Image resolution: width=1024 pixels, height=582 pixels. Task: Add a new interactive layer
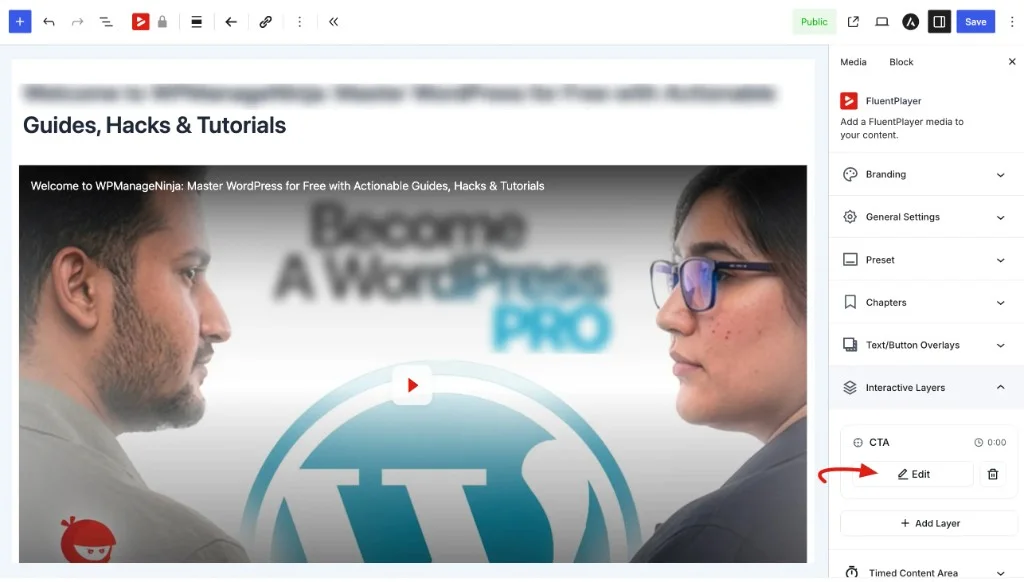pos(929,523)
